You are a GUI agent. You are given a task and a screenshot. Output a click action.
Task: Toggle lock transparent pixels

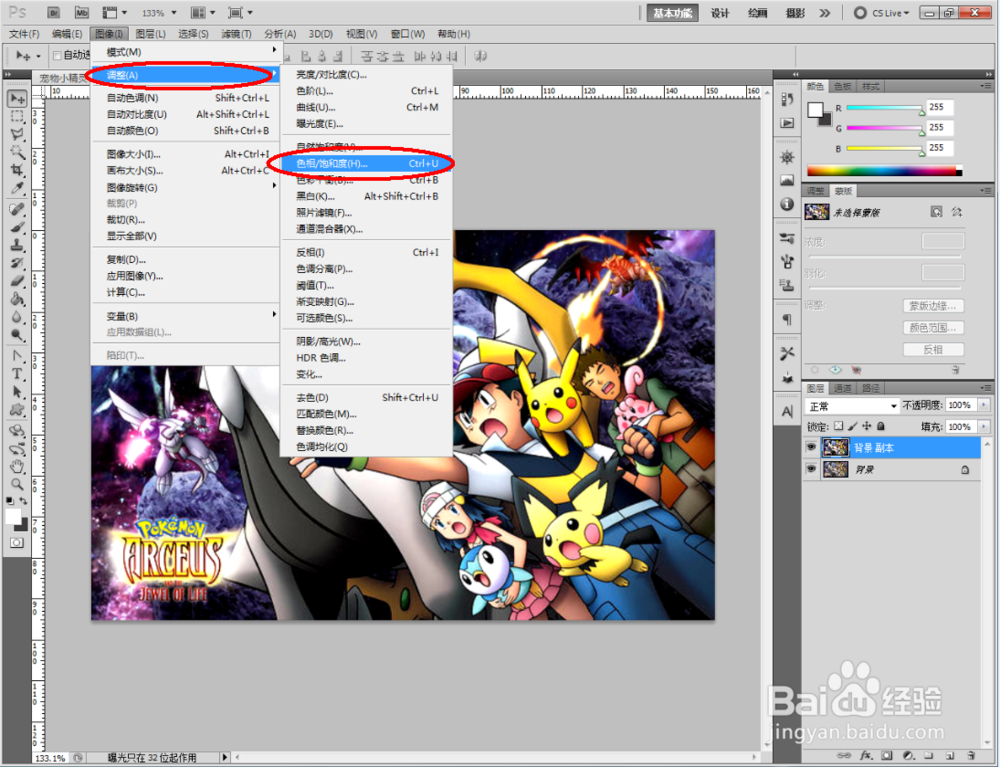pos(838,426)
